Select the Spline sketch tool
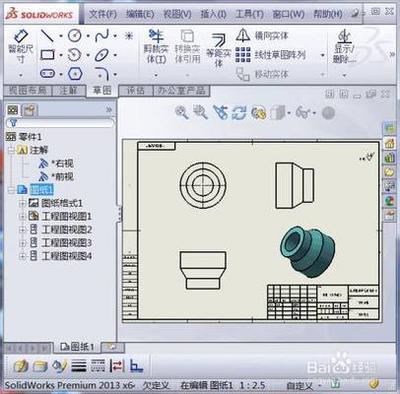This screenshot has width=400, height=394. coord(102,35)
